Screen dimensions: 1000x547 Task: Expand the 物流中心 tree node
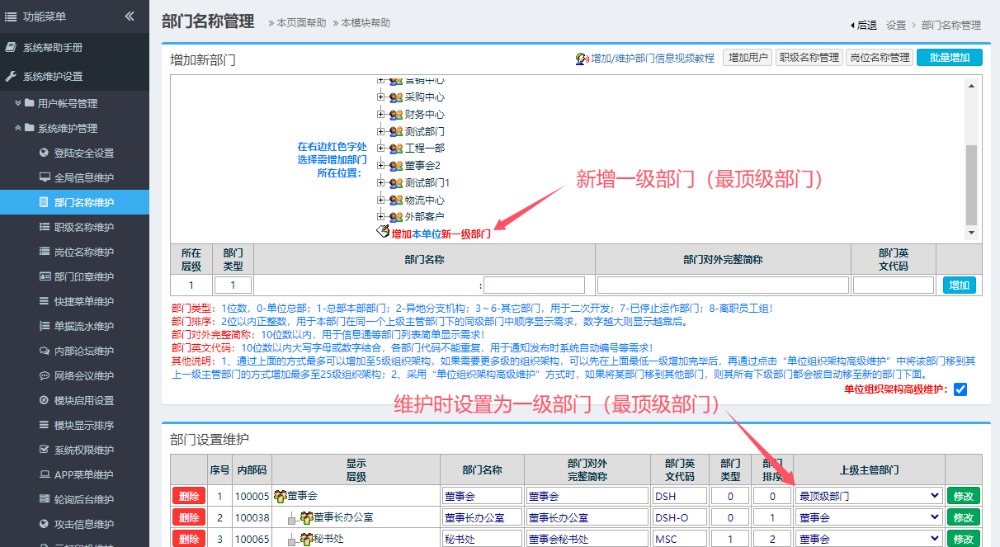coord(381,200)
